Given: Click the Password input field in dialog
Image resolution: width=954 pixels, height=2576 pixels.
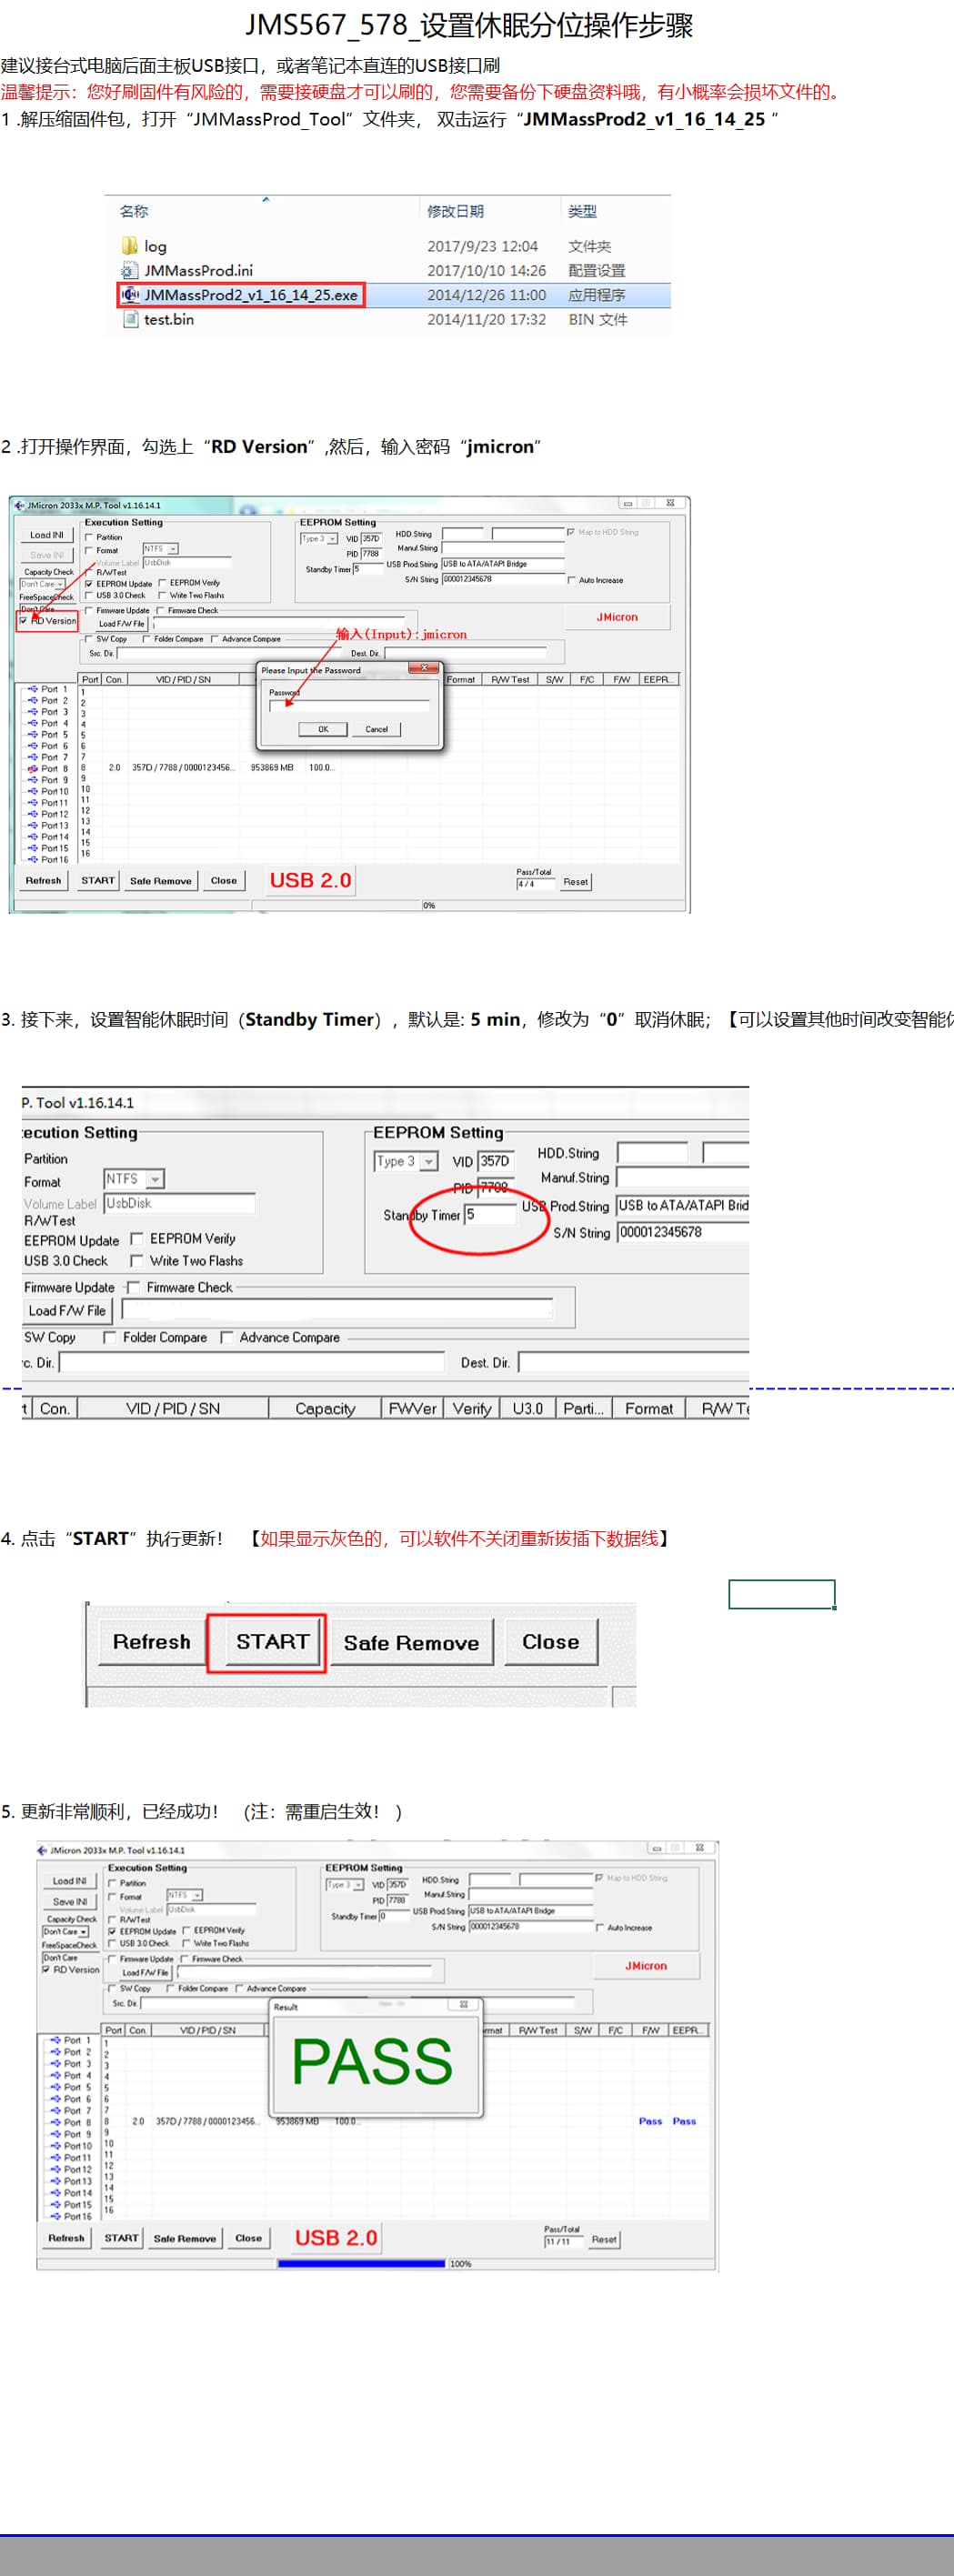Looking at the screenshot, I should click(349, 706).
